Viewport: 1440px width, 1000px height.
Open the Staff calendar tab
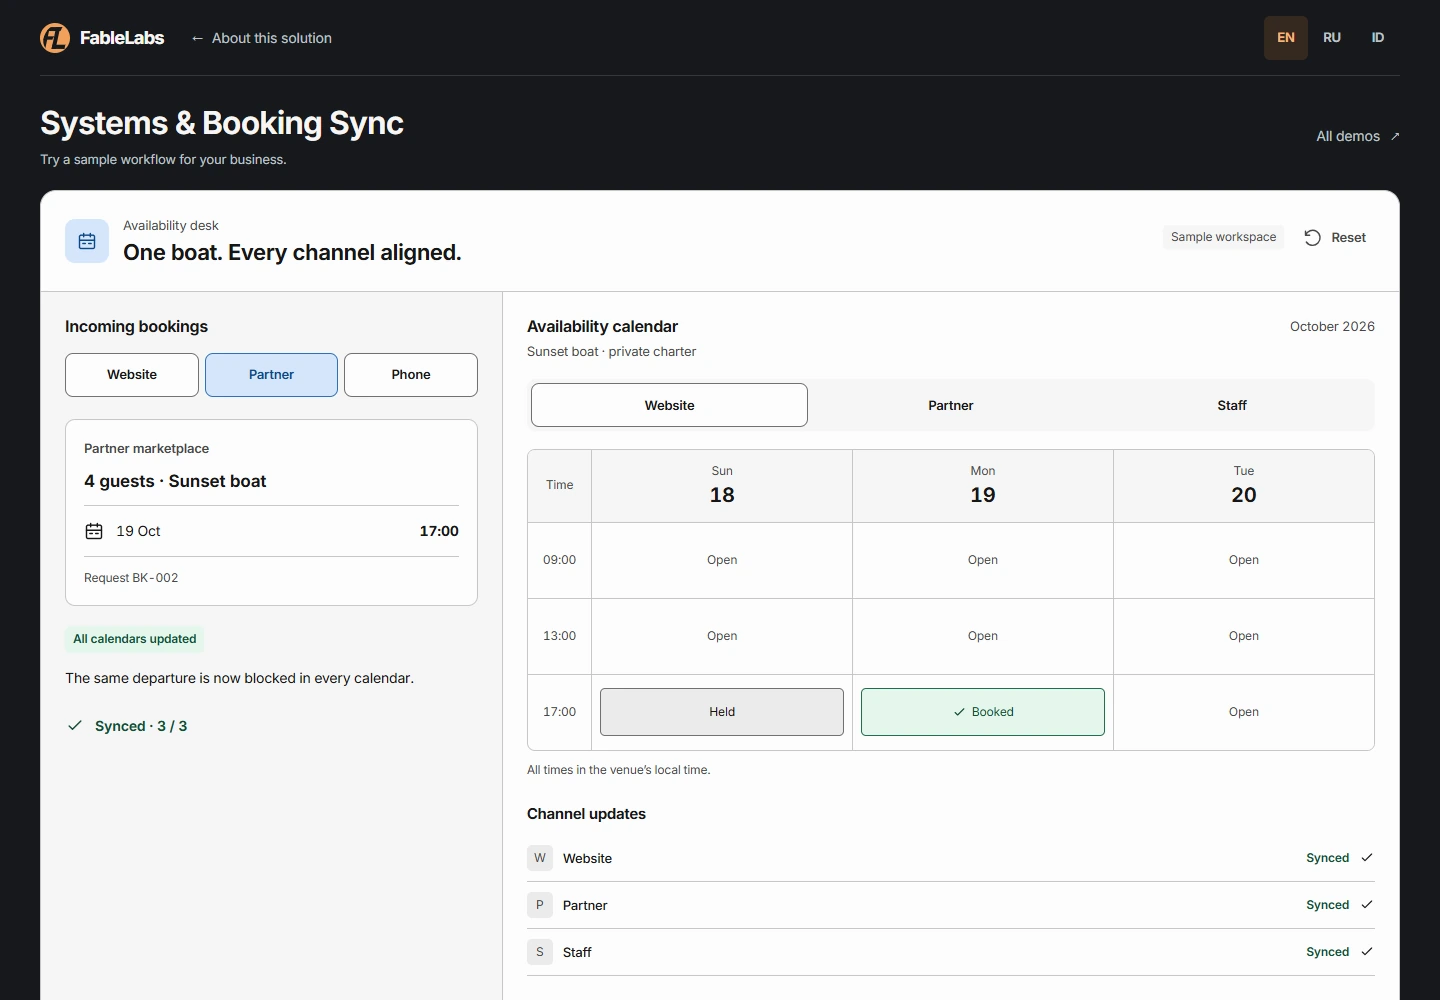(x=1232, y=405)
